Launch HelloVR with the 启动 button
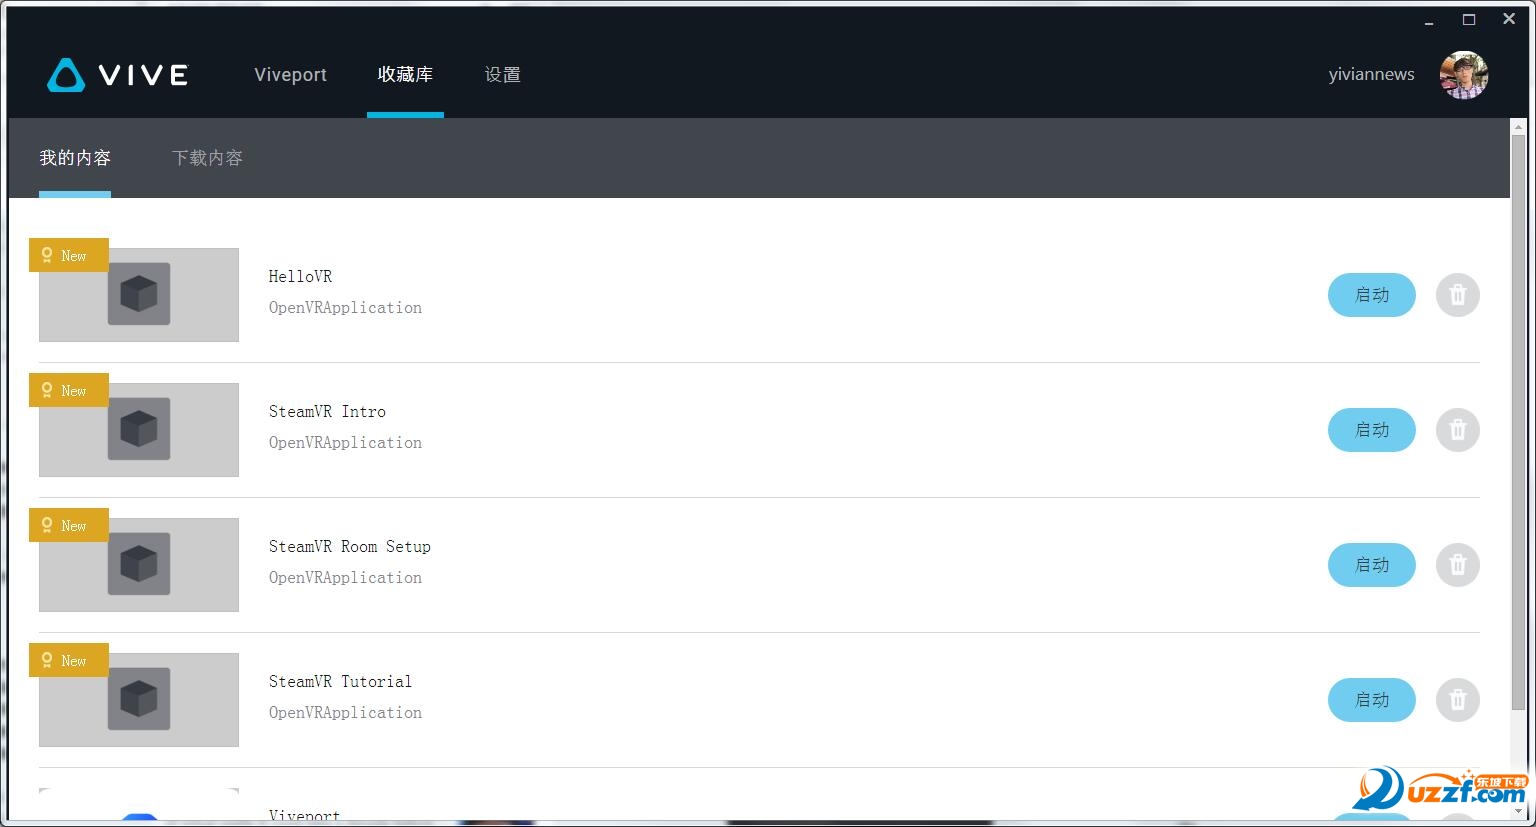The width and height of the screenshot is (1536, 827). tap(1371, 295)
